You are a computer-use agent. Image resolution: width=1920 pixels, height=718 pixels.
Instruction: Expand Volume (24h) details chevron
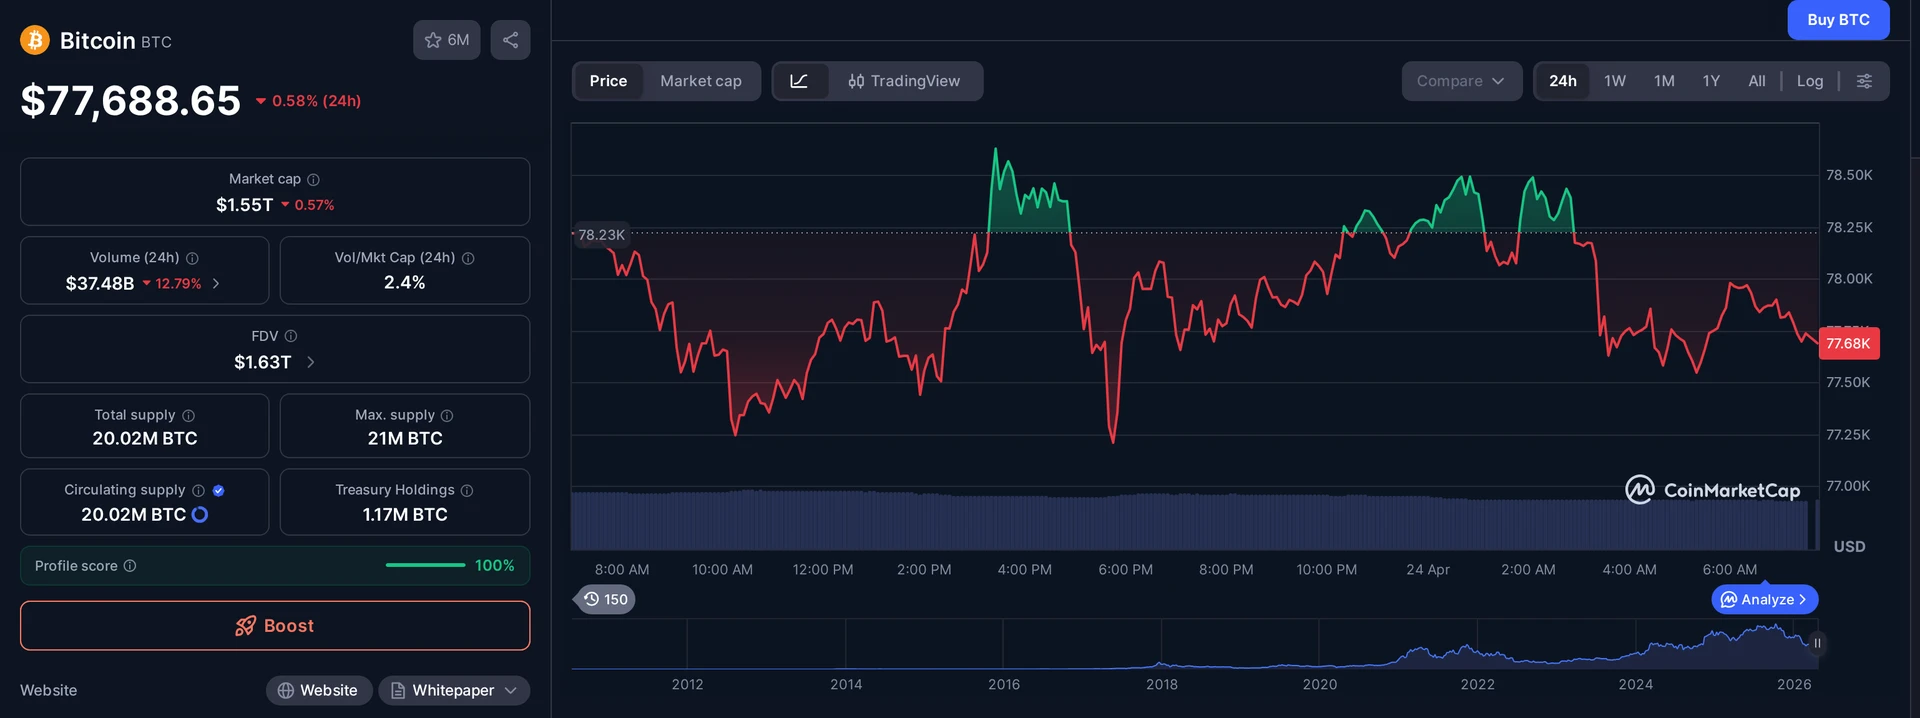coord(216,284)
